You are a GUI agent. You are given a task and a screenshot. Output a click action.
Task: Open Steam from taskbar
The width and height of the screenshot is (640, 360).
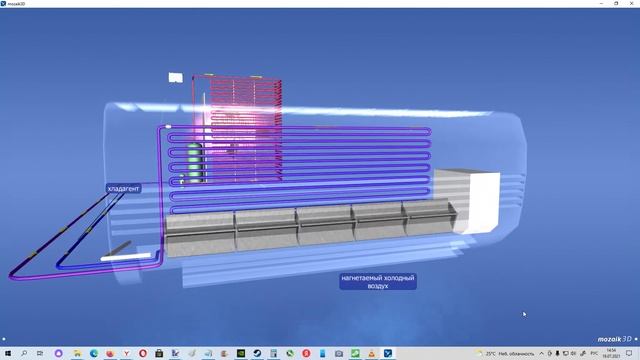(257, 353)
